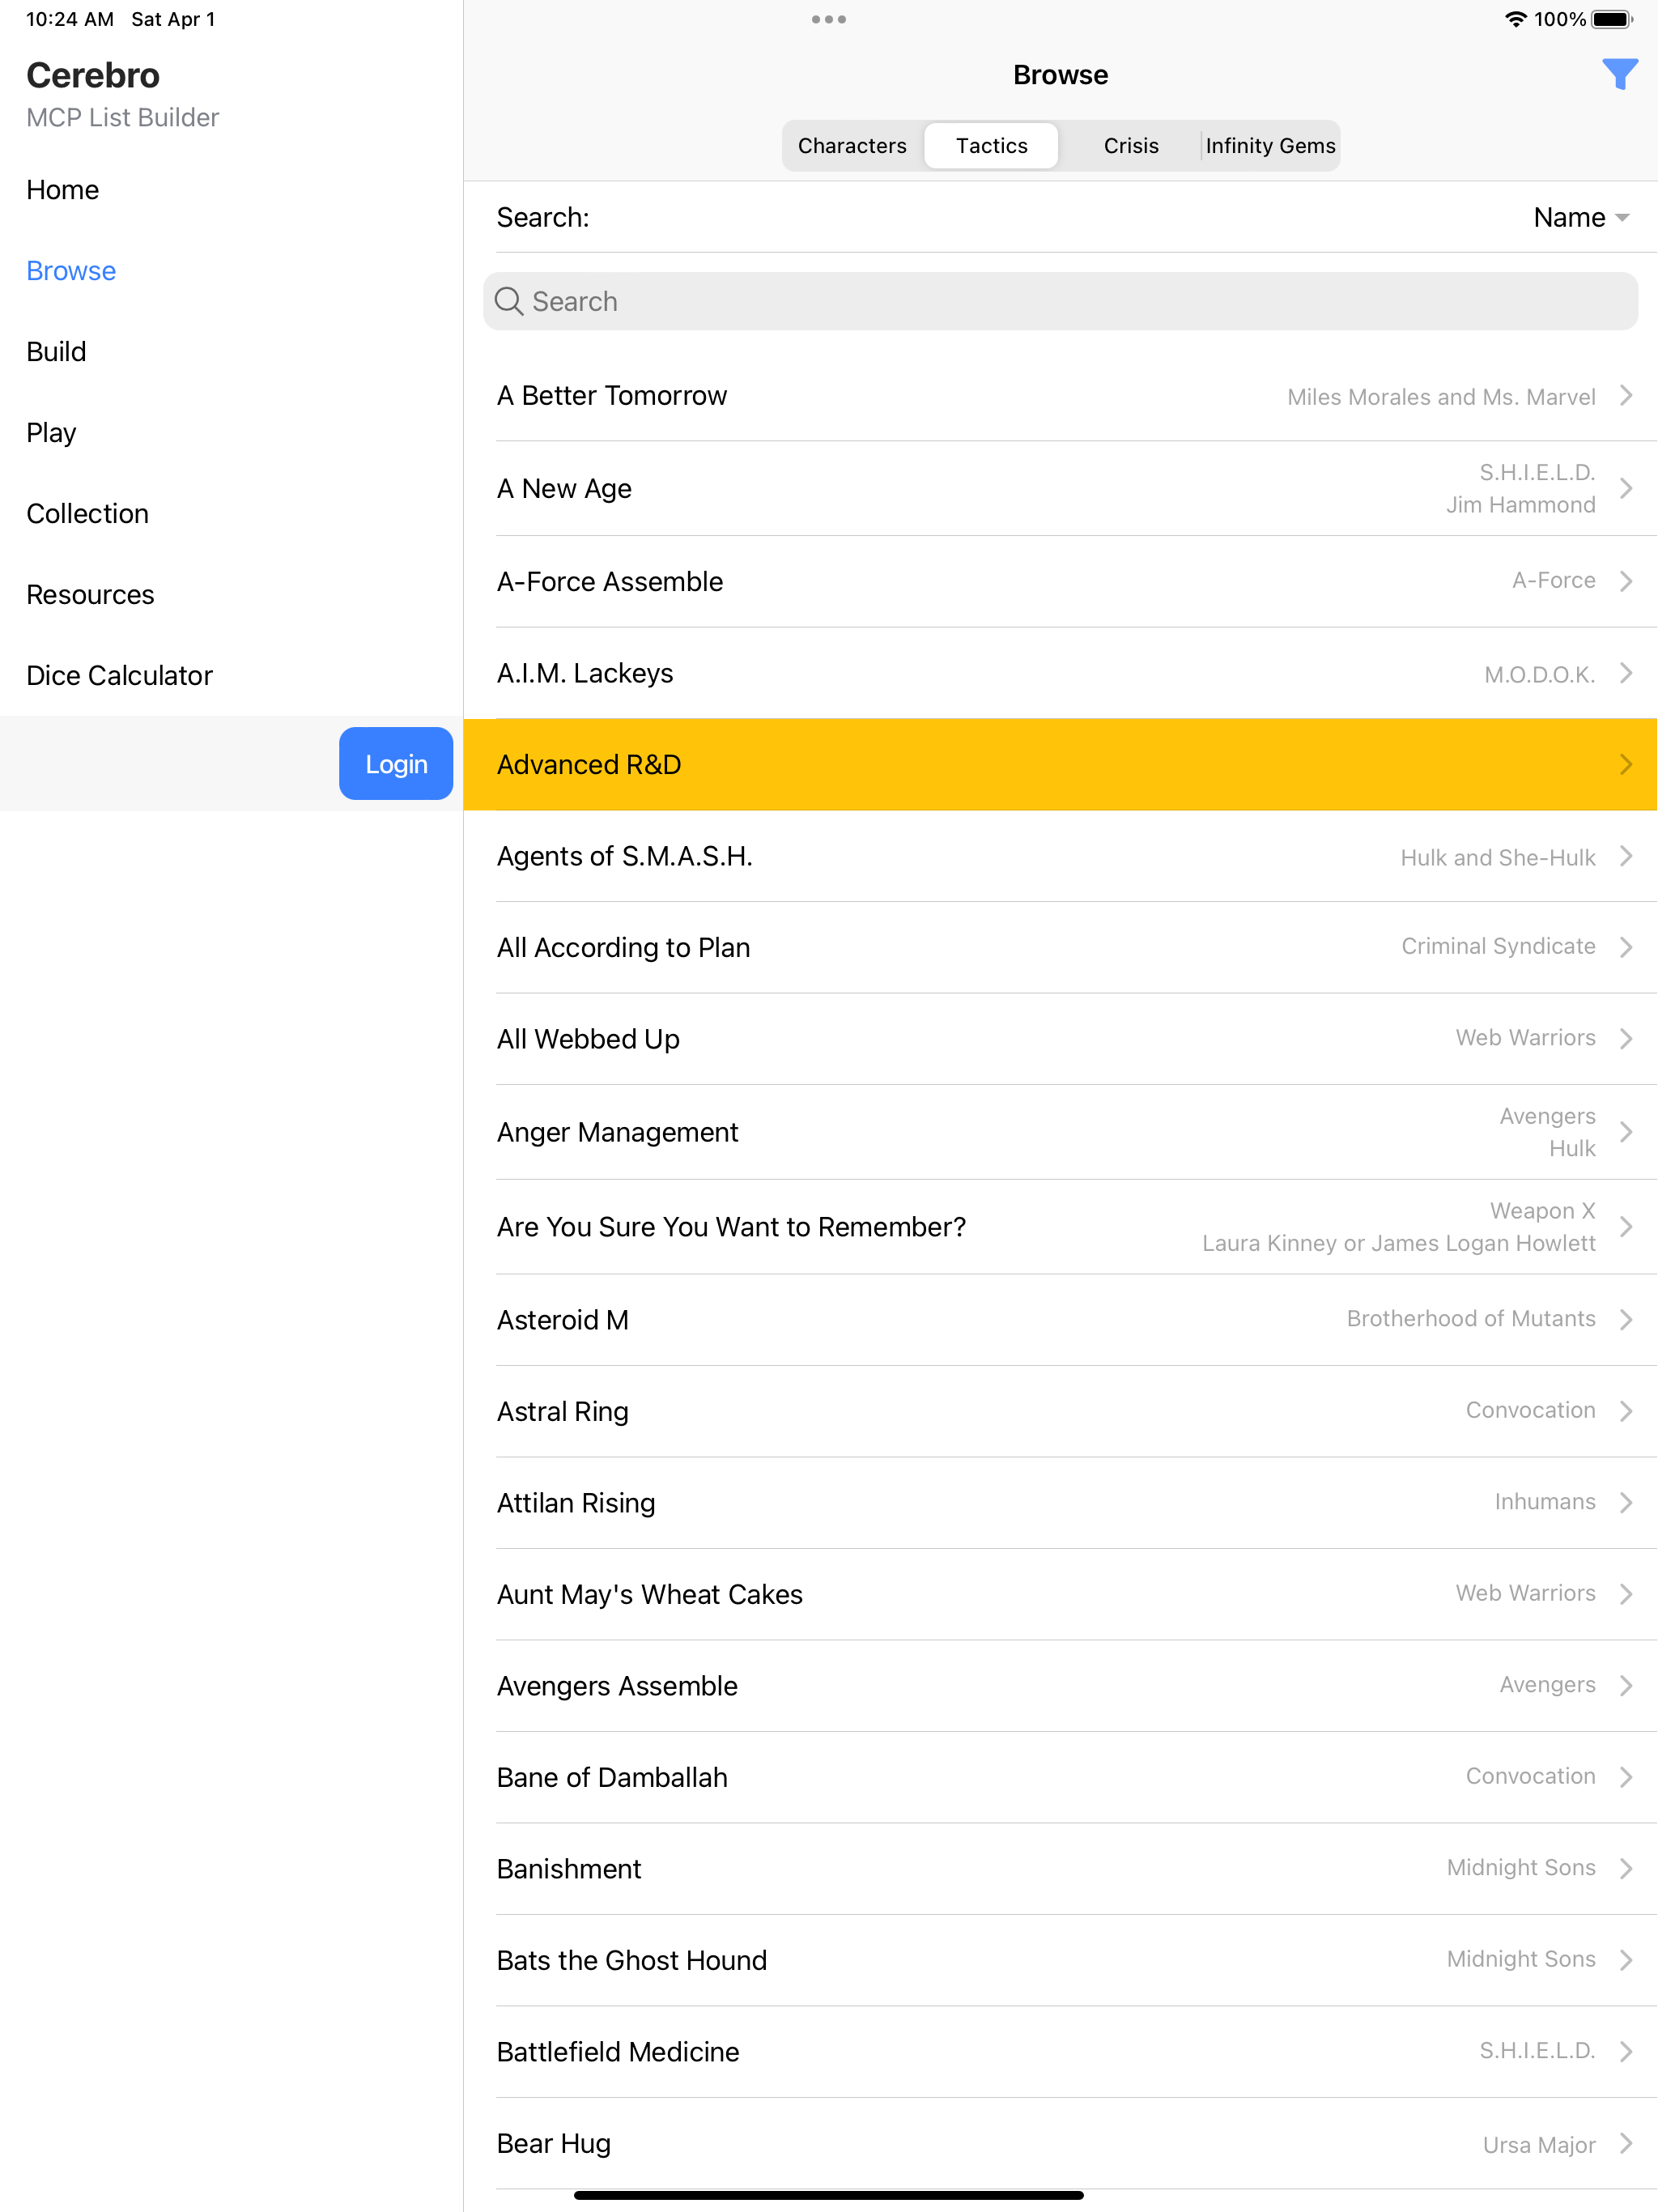The image size is (1658, 2212).
Task: Click 'Miles Morales and Ms. Marvel' label
Action: (1441, 397)
